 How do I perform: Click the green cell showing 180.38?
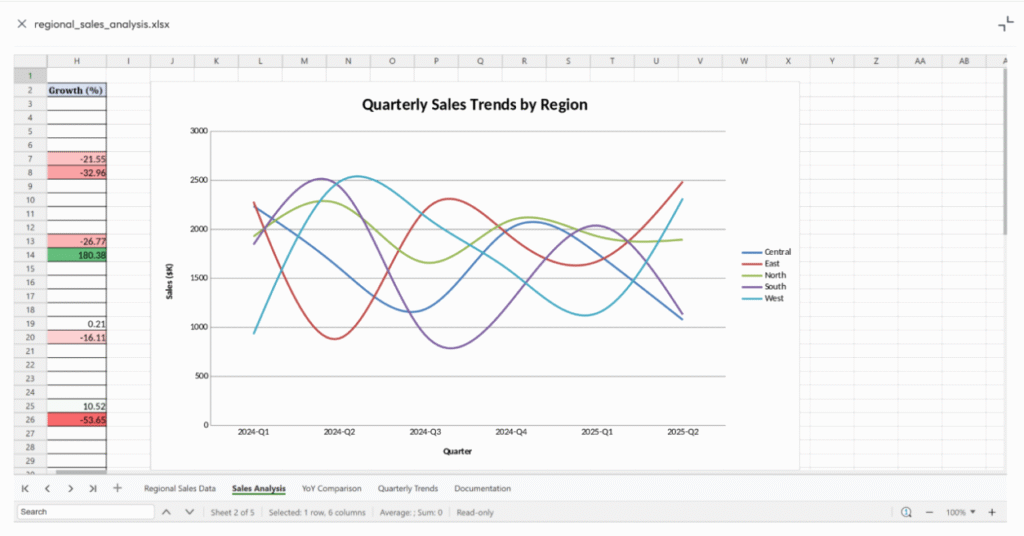tap(77, 255)
